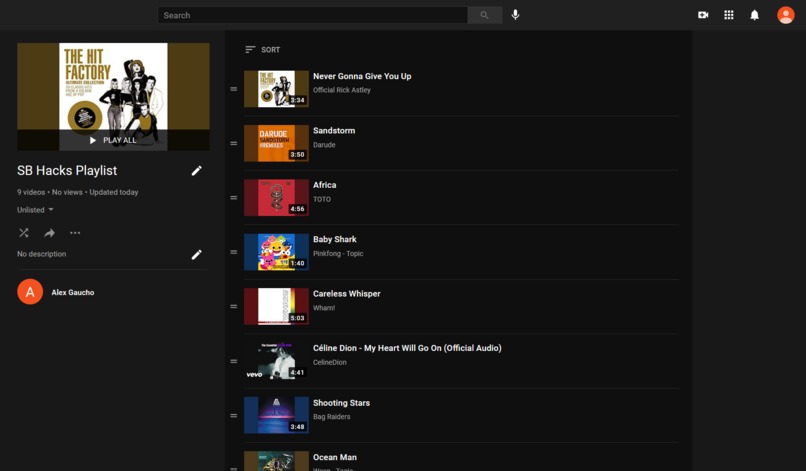Click the No description text
806x471 pixels.
(x=42, y=254)
